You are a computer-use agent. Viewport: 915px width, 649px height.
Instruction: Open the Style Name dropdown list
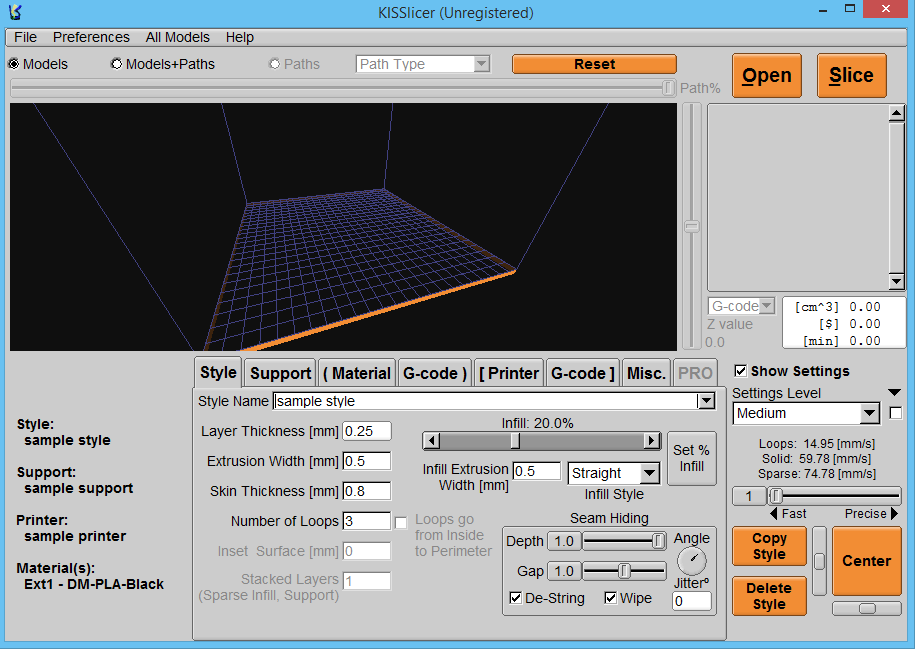tap(706, 401)
